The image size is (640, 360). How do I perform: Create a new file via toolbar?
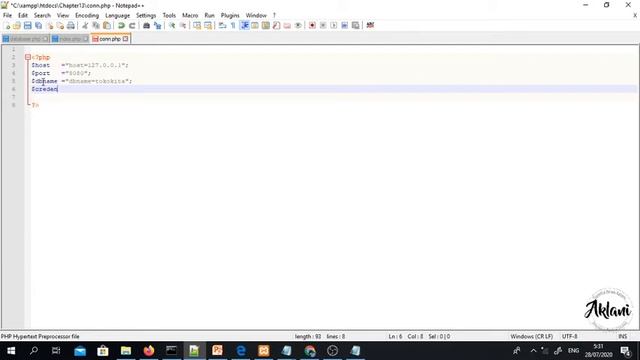(7, 26)
